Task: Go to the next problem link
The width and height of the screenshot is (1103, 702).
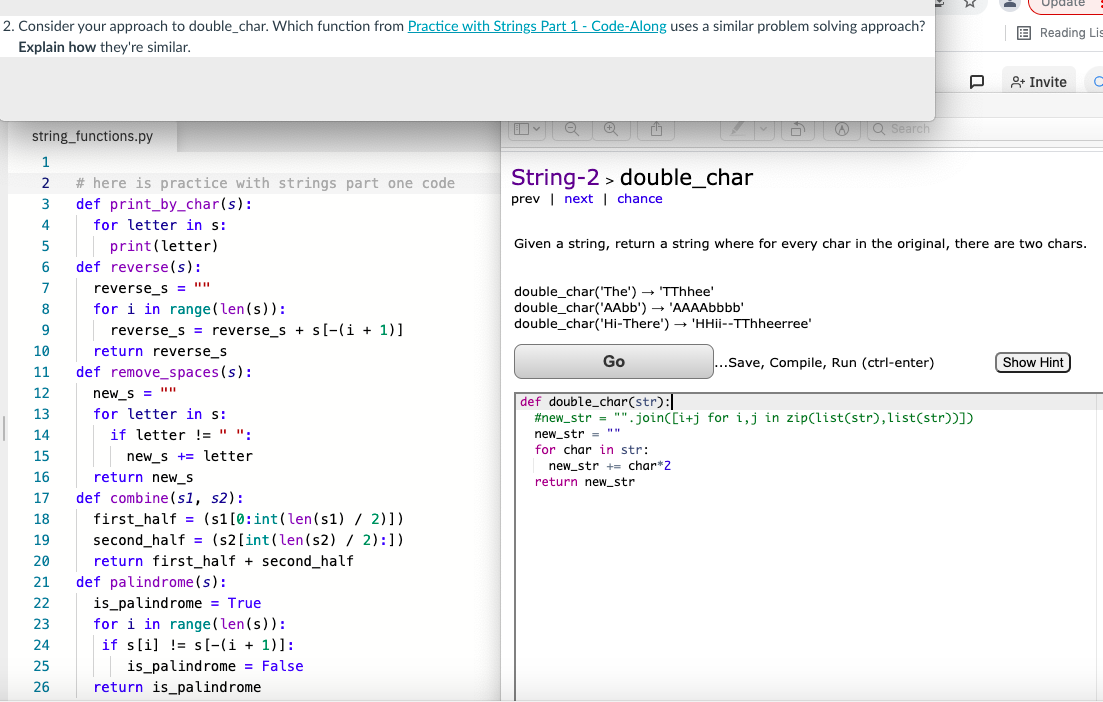Action: pyautogui.click(x=578, y=198)
